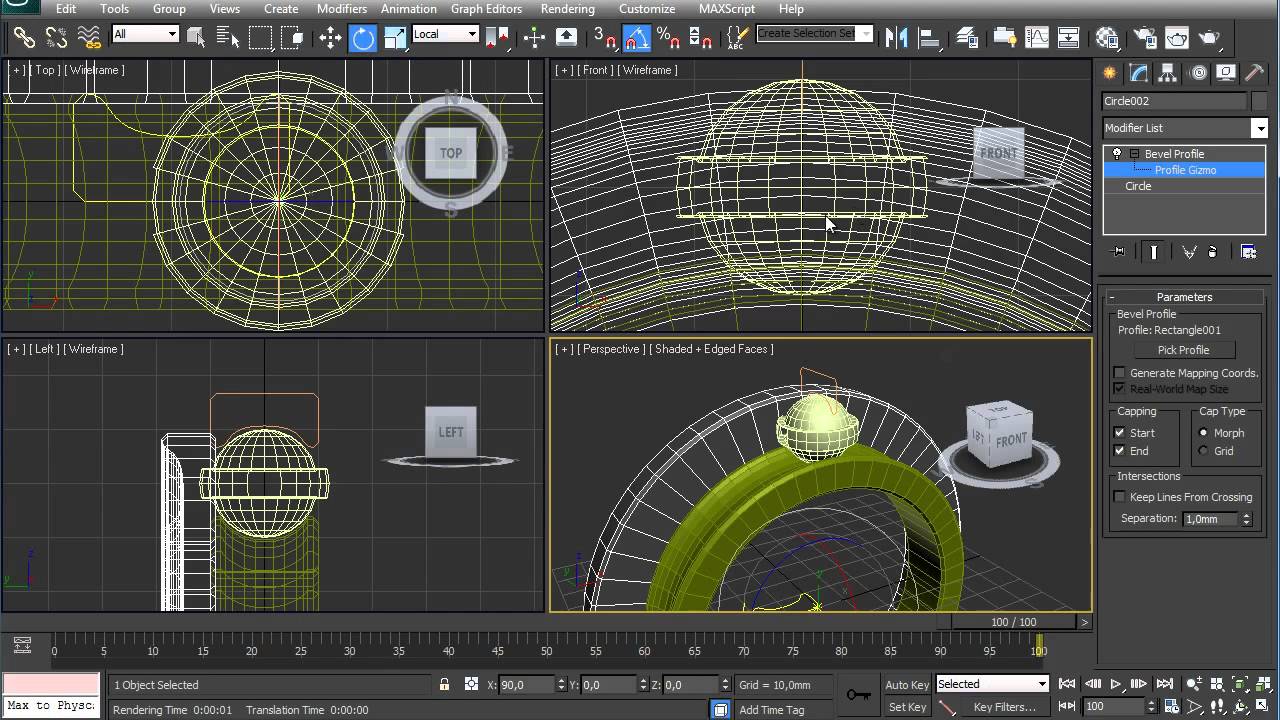
Task: Open key mode Selected dropdown
Action: (x=992, y=684)
